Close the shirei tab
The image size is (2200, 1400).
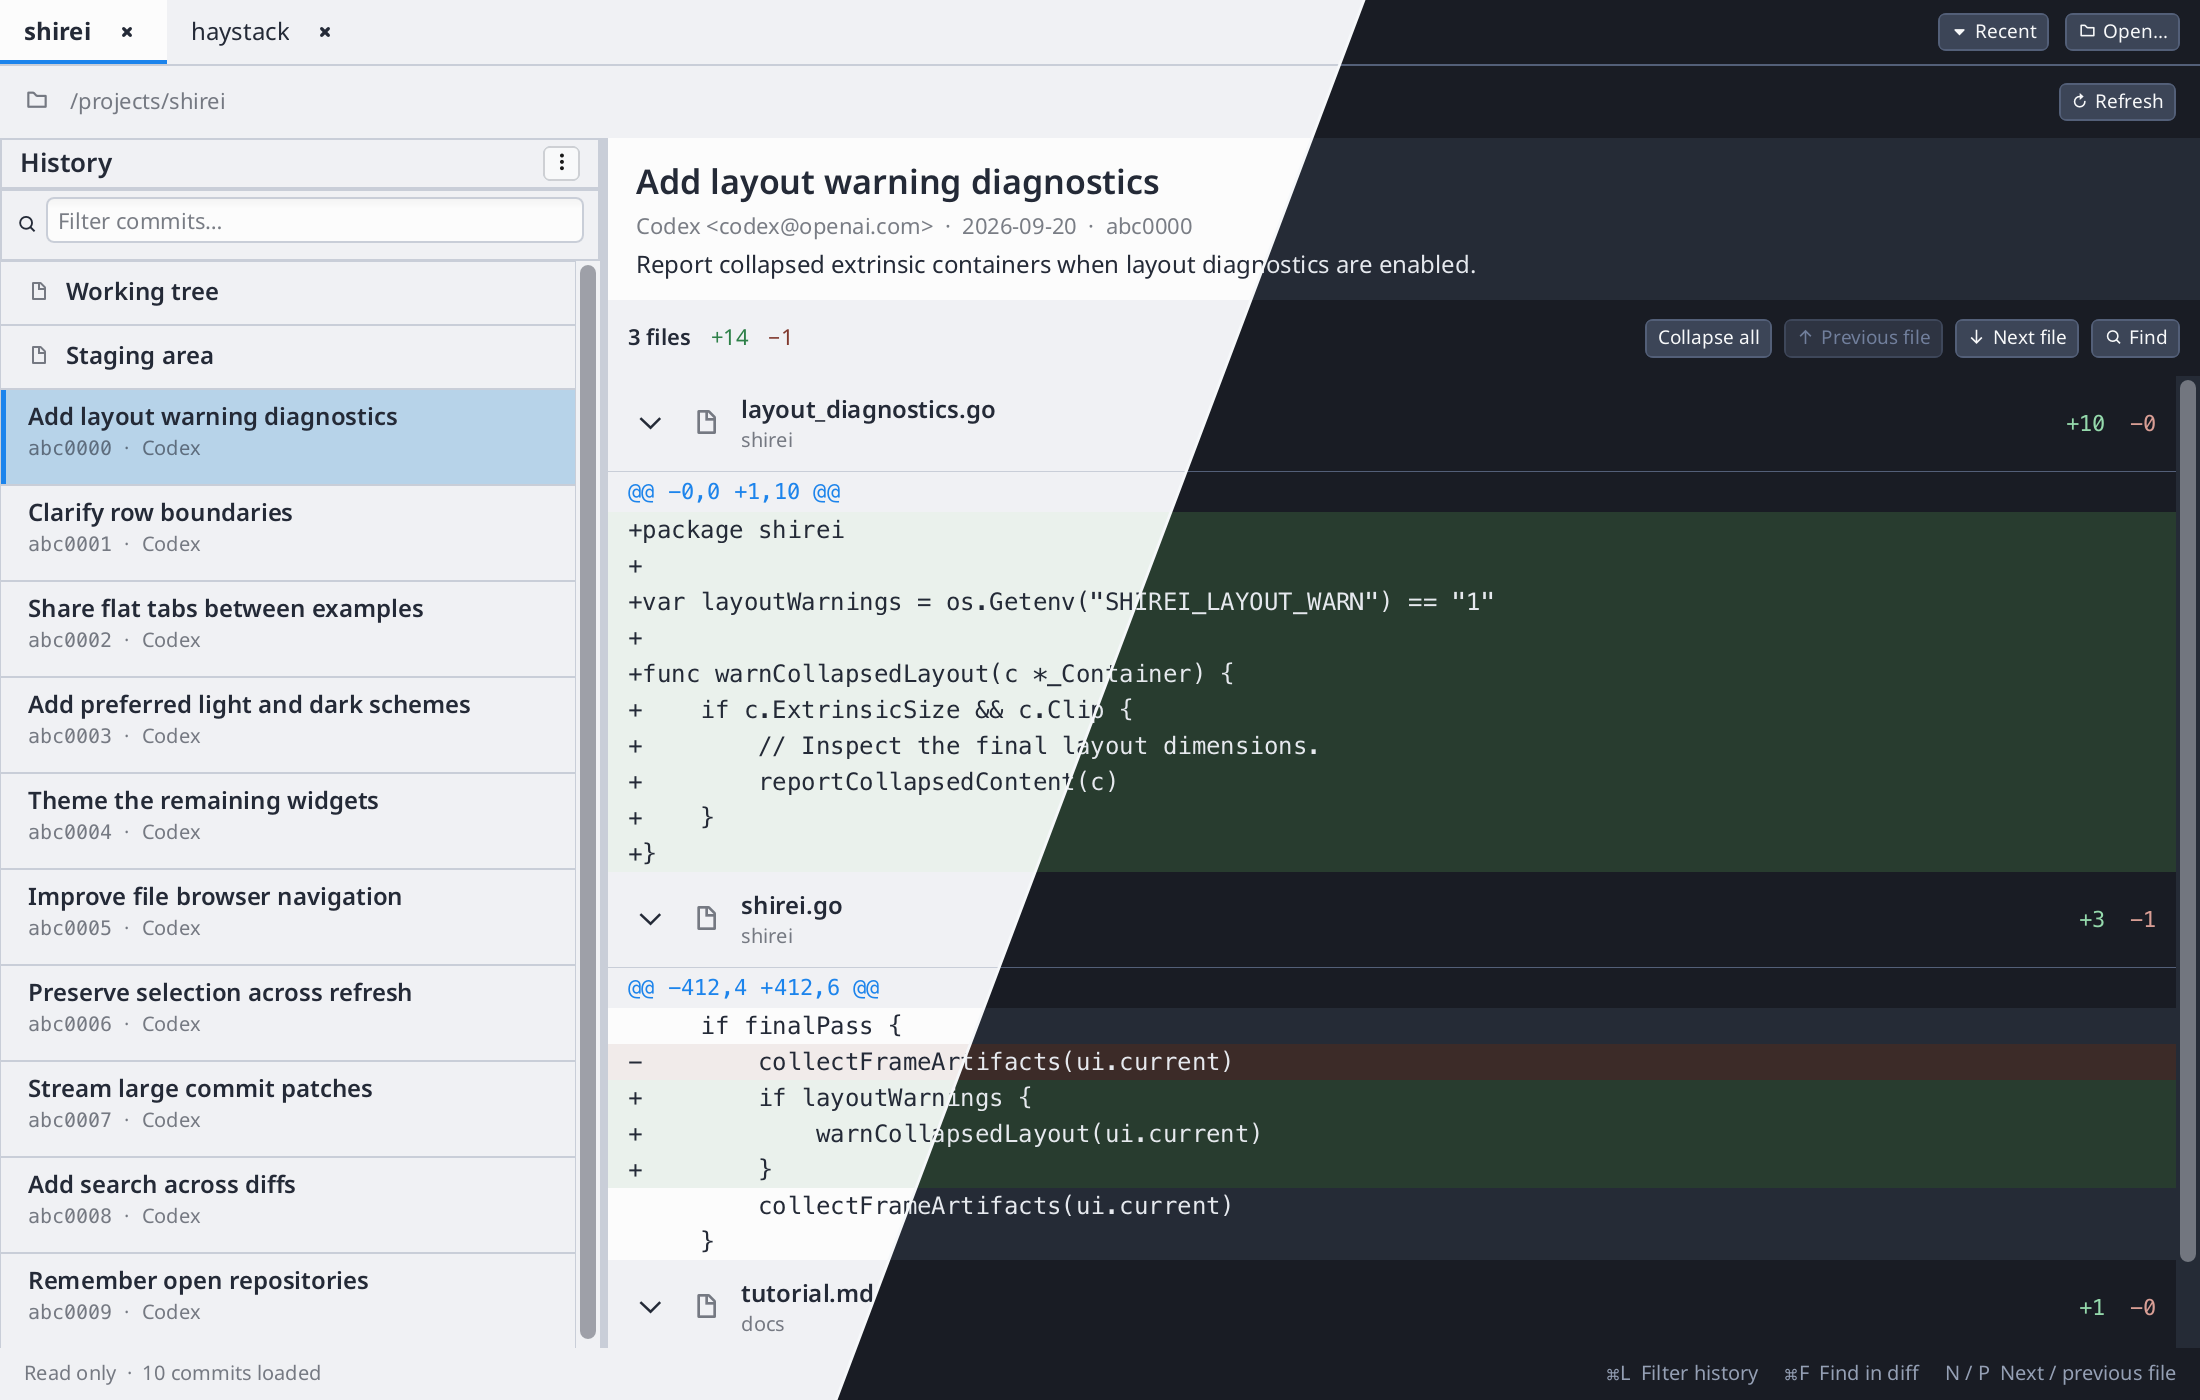(127, 32)
